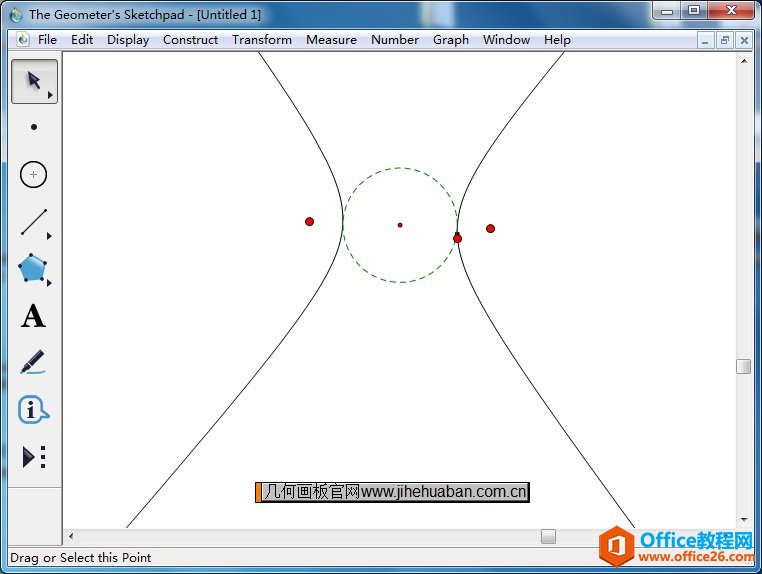
Task: Open the Construct menu
Action: point(190,40)
